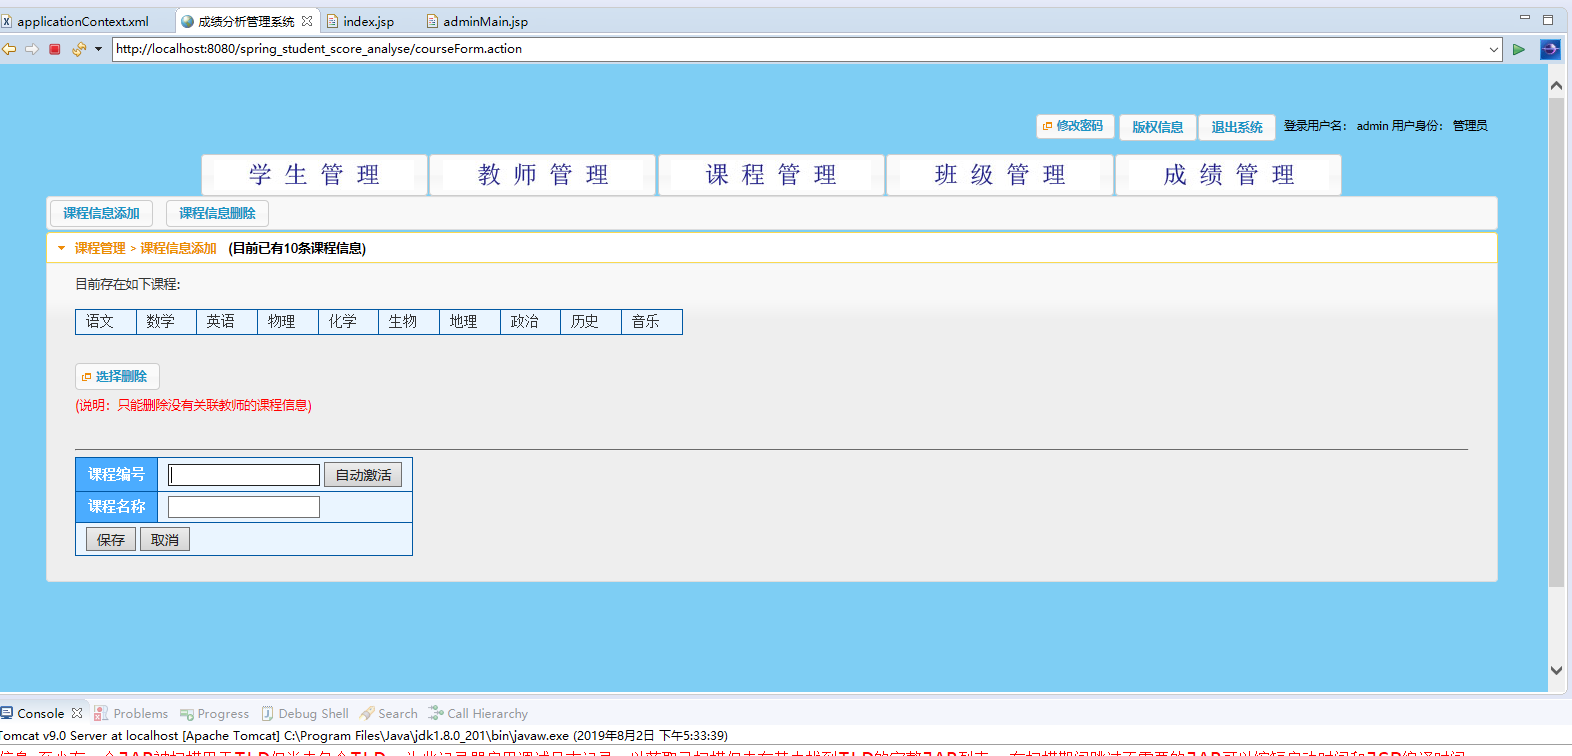Click the 选择删除 button

coord(117,377)
